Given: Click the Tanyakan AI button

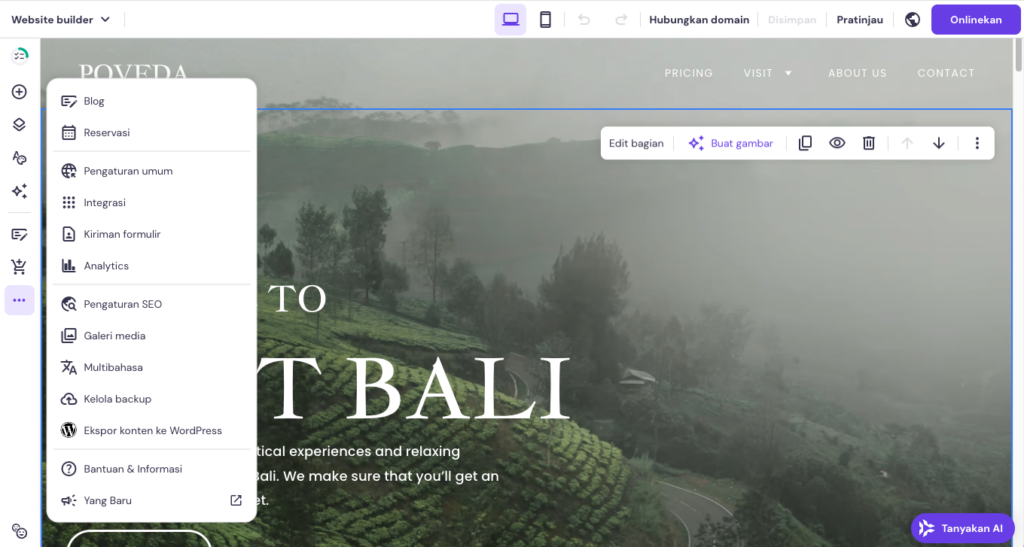Looking at the screenshot, I should [x=962, y=529].
